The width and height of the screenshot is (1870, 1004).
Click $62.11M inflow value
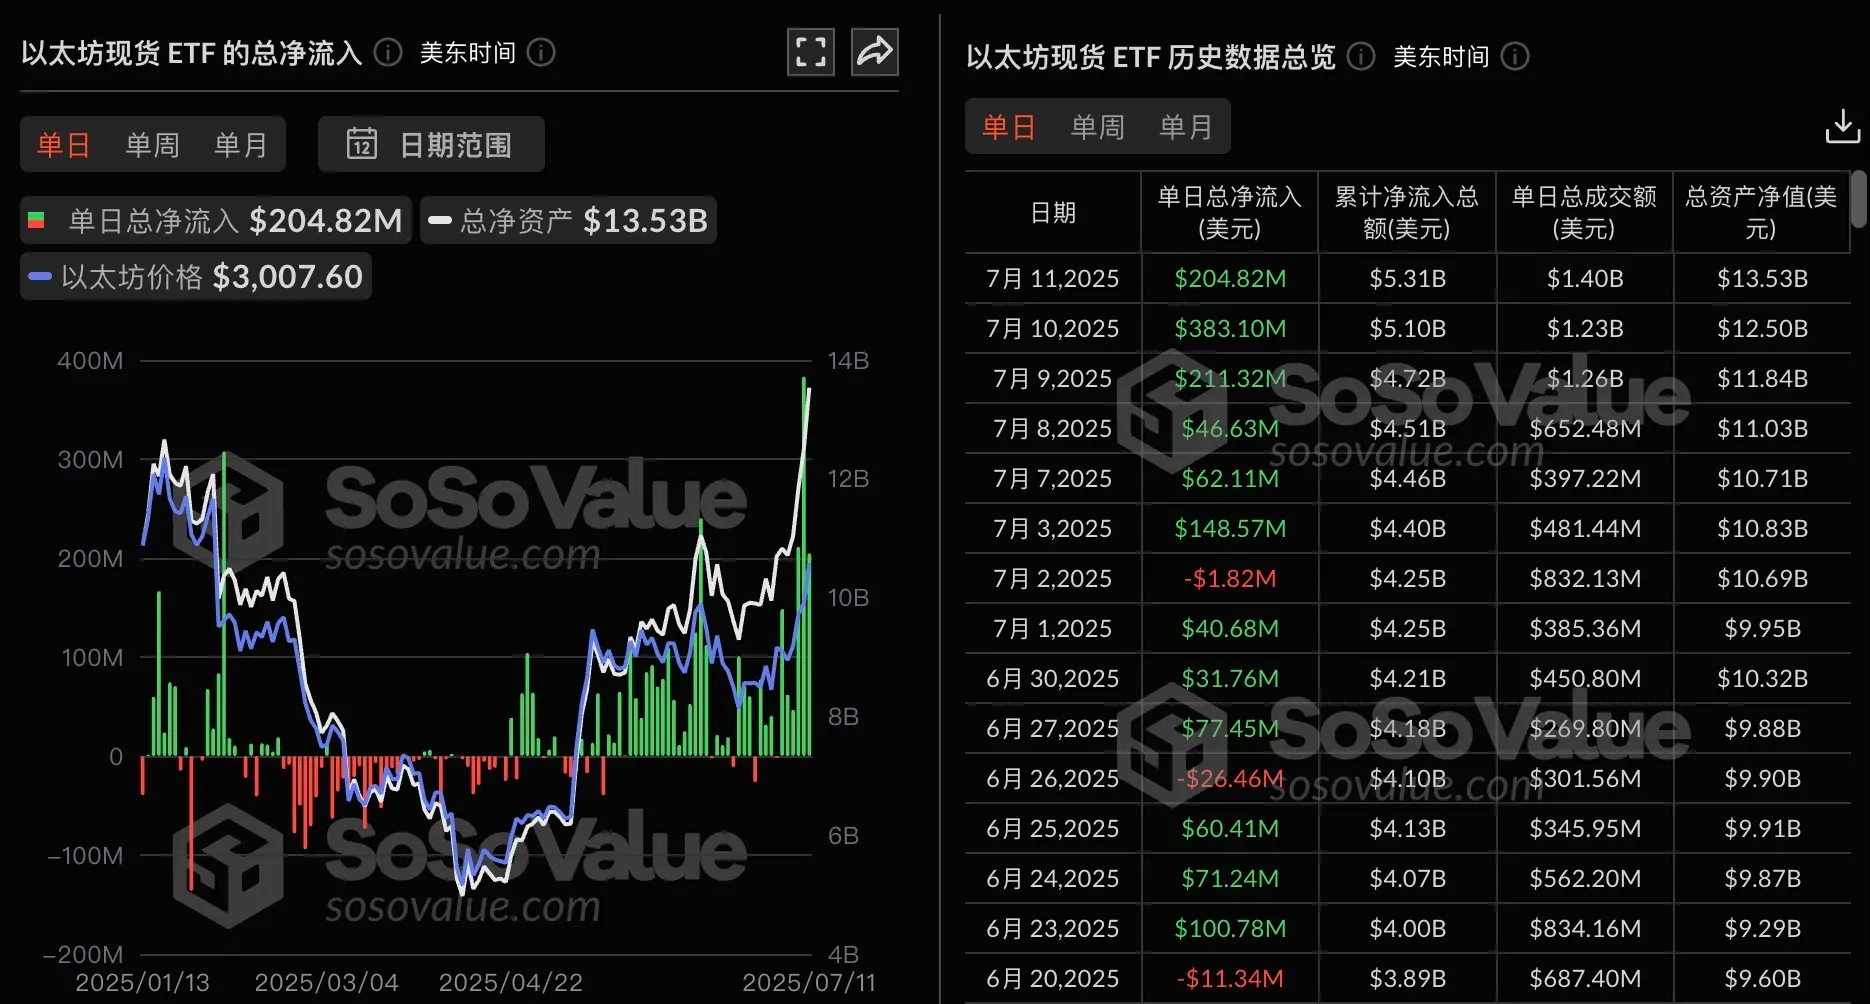tap(1230, 478)
